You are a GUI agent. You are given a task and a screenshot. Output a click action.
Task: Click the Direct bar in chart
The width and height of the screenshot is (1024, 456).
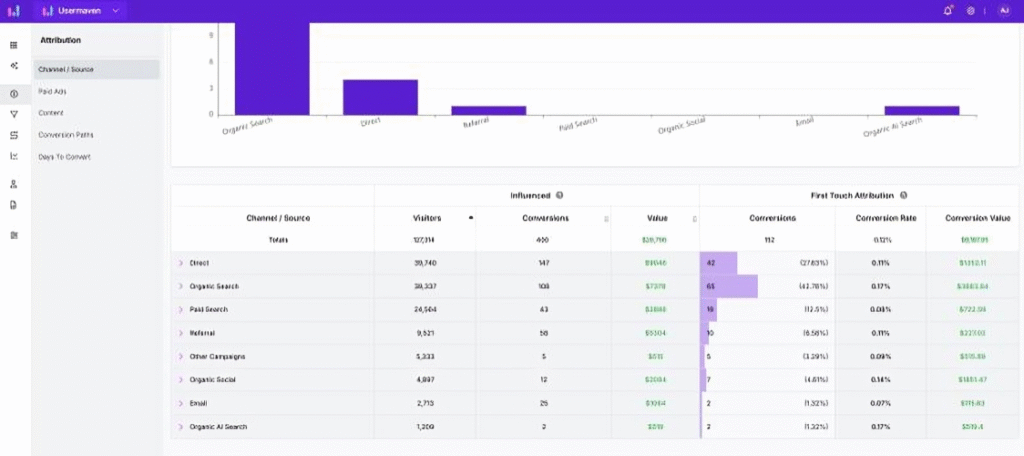(380, 97)
